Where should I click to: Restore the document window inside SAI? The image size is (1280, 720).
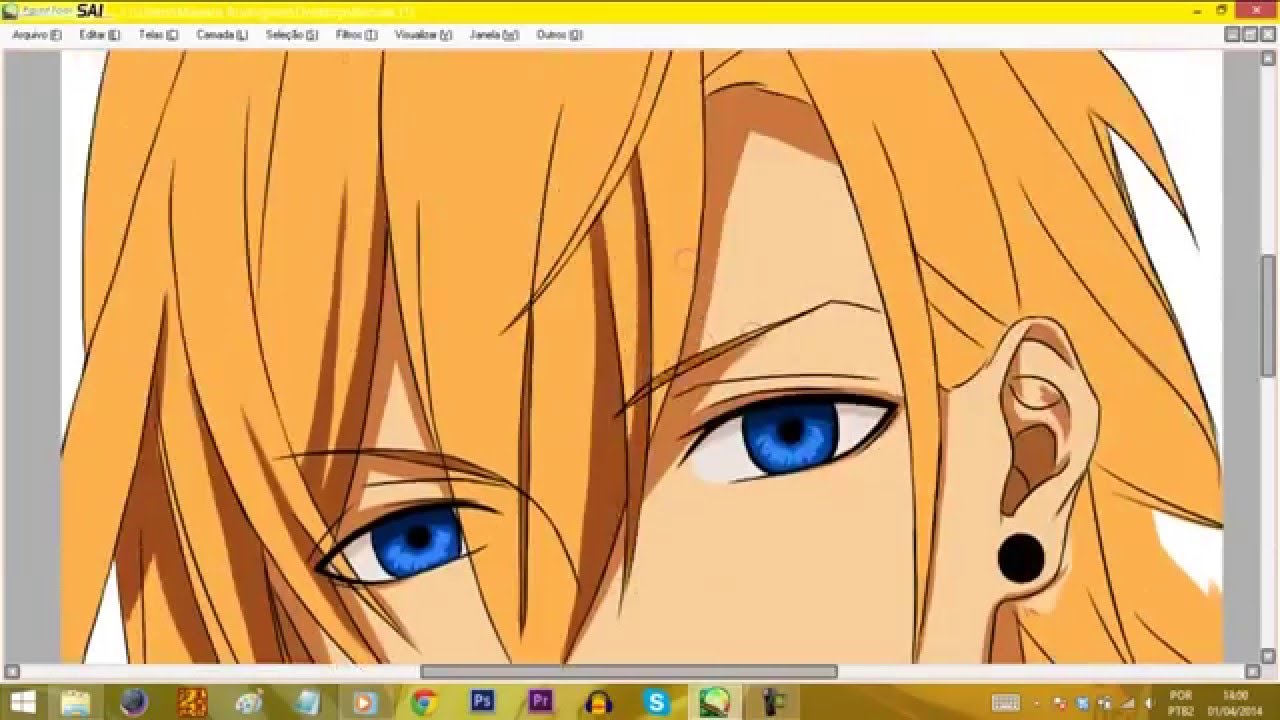pyautogui.click(x=1250, y=34)
